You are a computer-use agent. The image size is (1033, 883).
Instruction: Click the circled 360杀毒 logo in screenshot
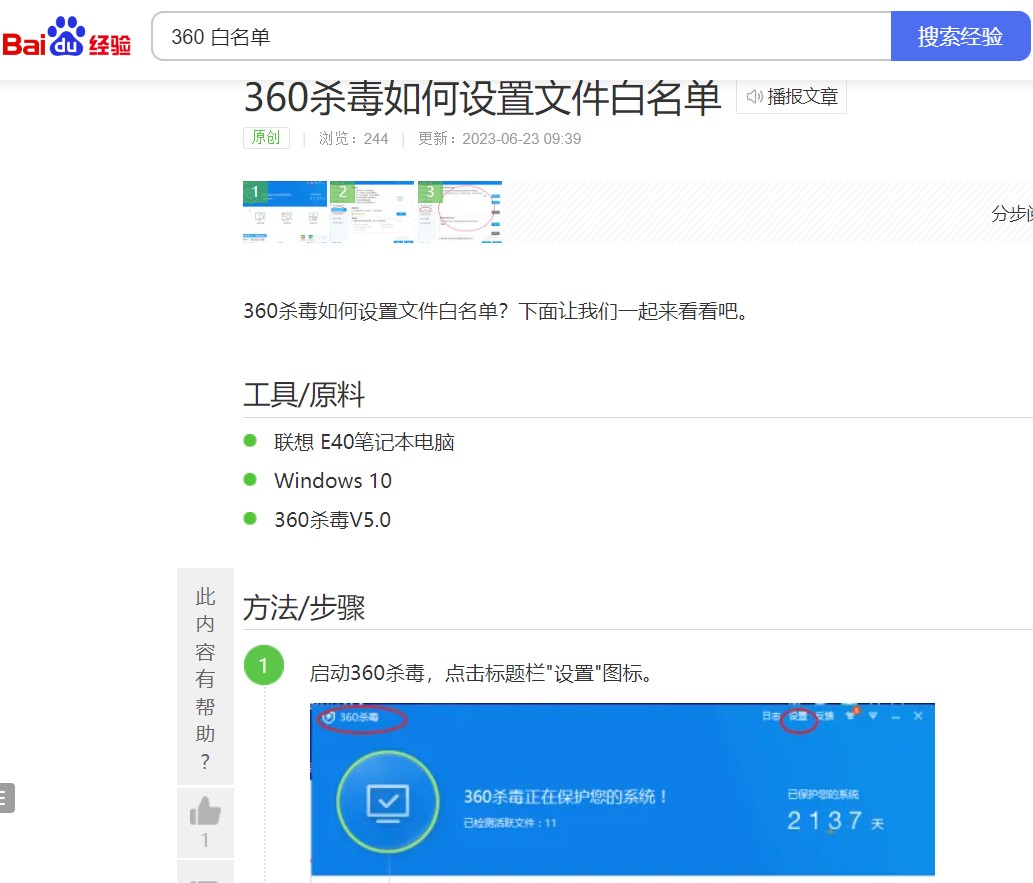(x=361, y=718)
